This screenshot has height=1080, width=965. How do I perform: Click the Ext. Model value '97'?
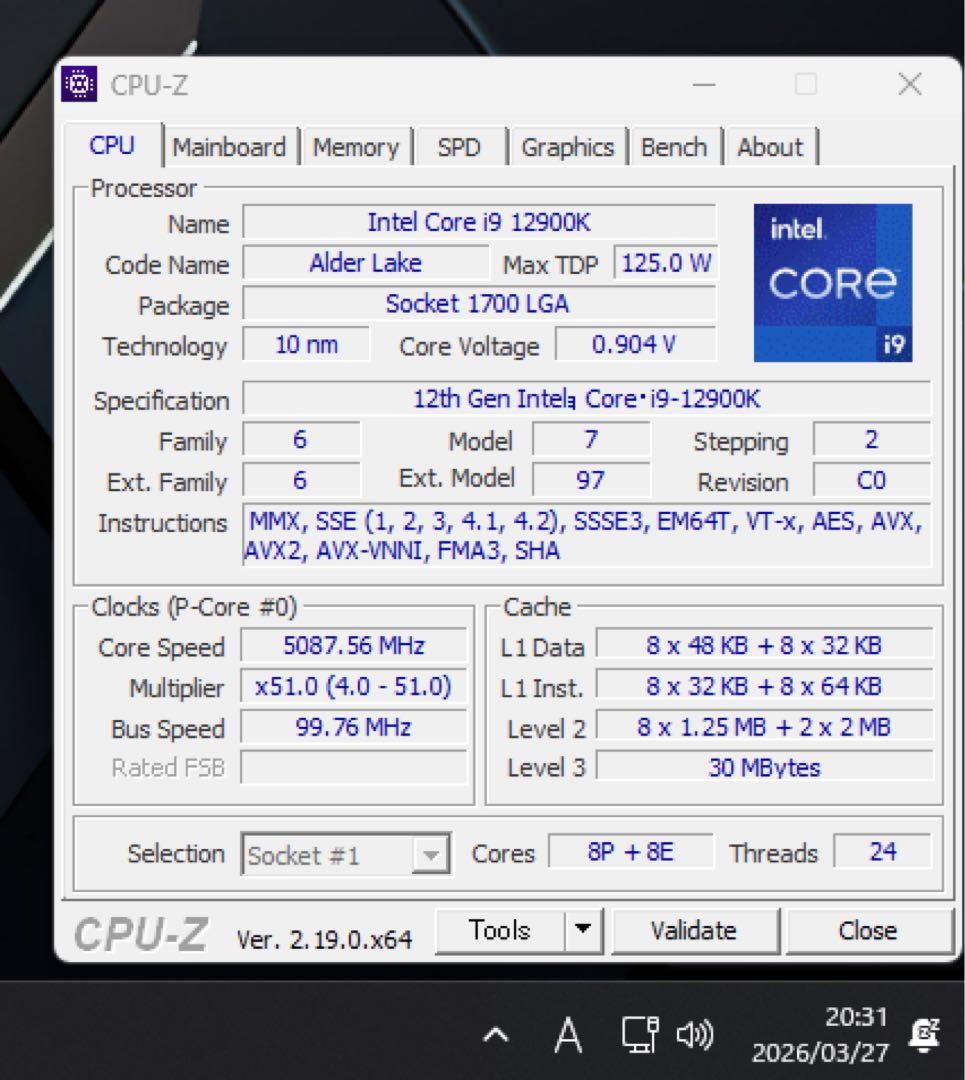coord(591,480)
